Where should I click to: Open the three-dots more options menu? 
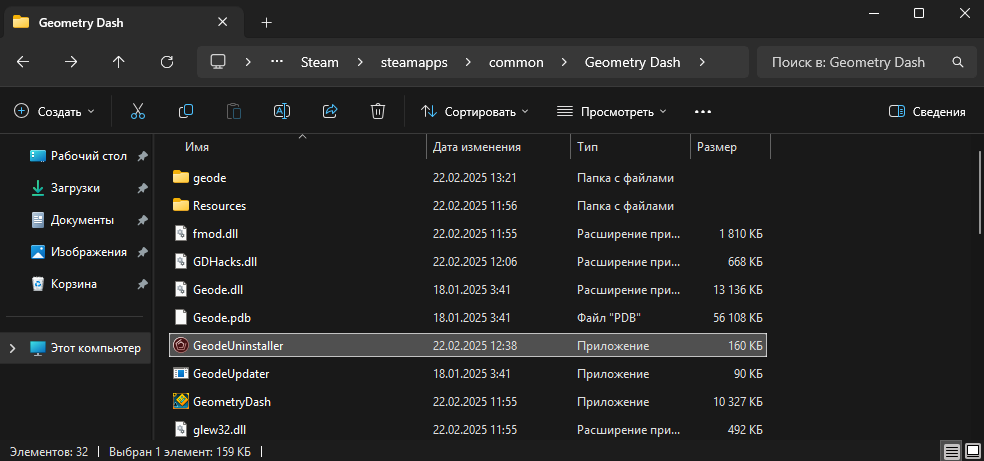[x=702, y=111]
